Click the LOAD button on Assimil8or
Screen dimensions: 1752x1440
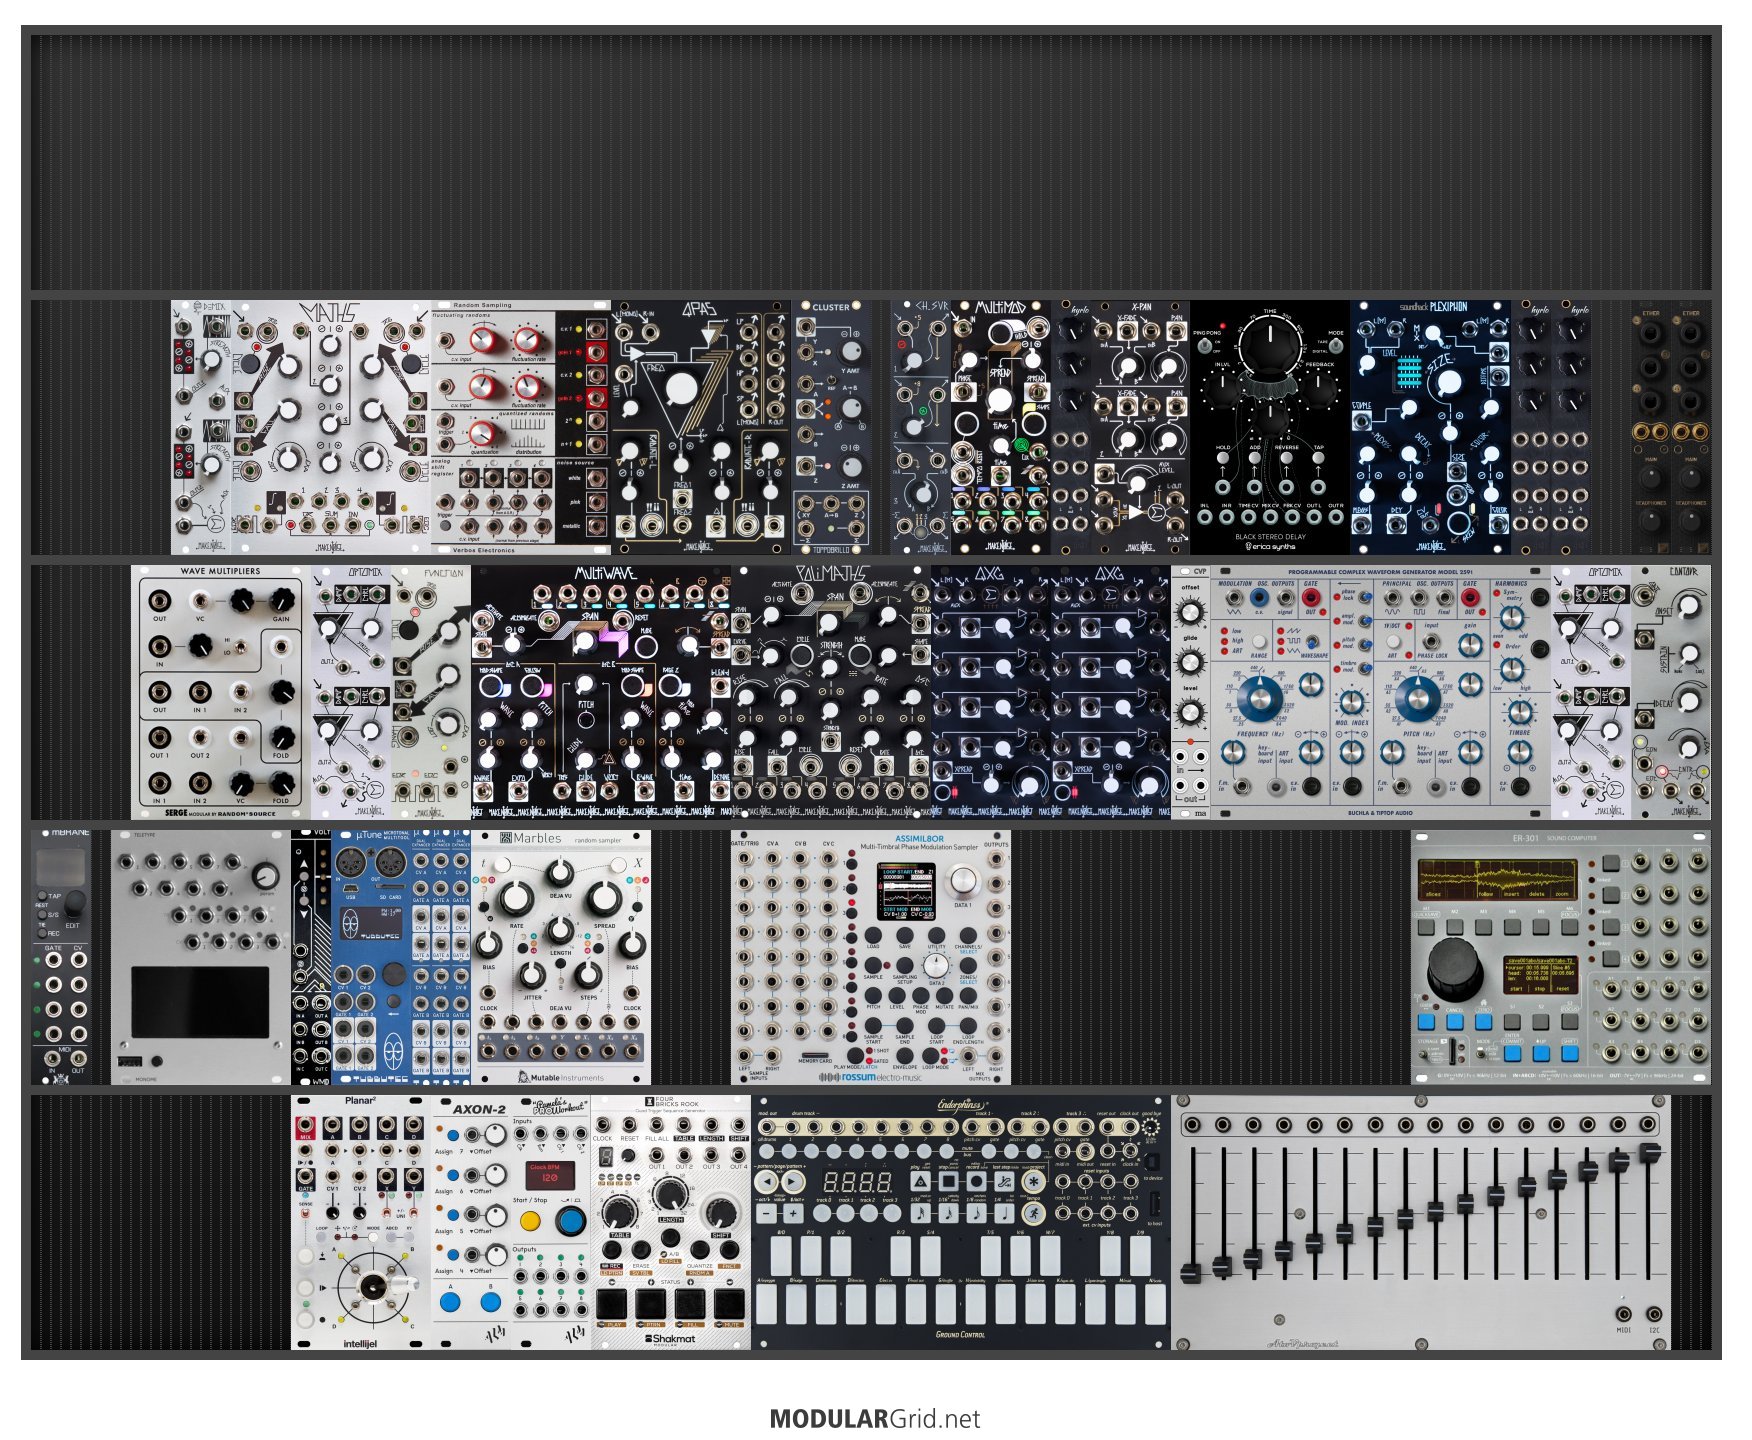coord(873,936)
